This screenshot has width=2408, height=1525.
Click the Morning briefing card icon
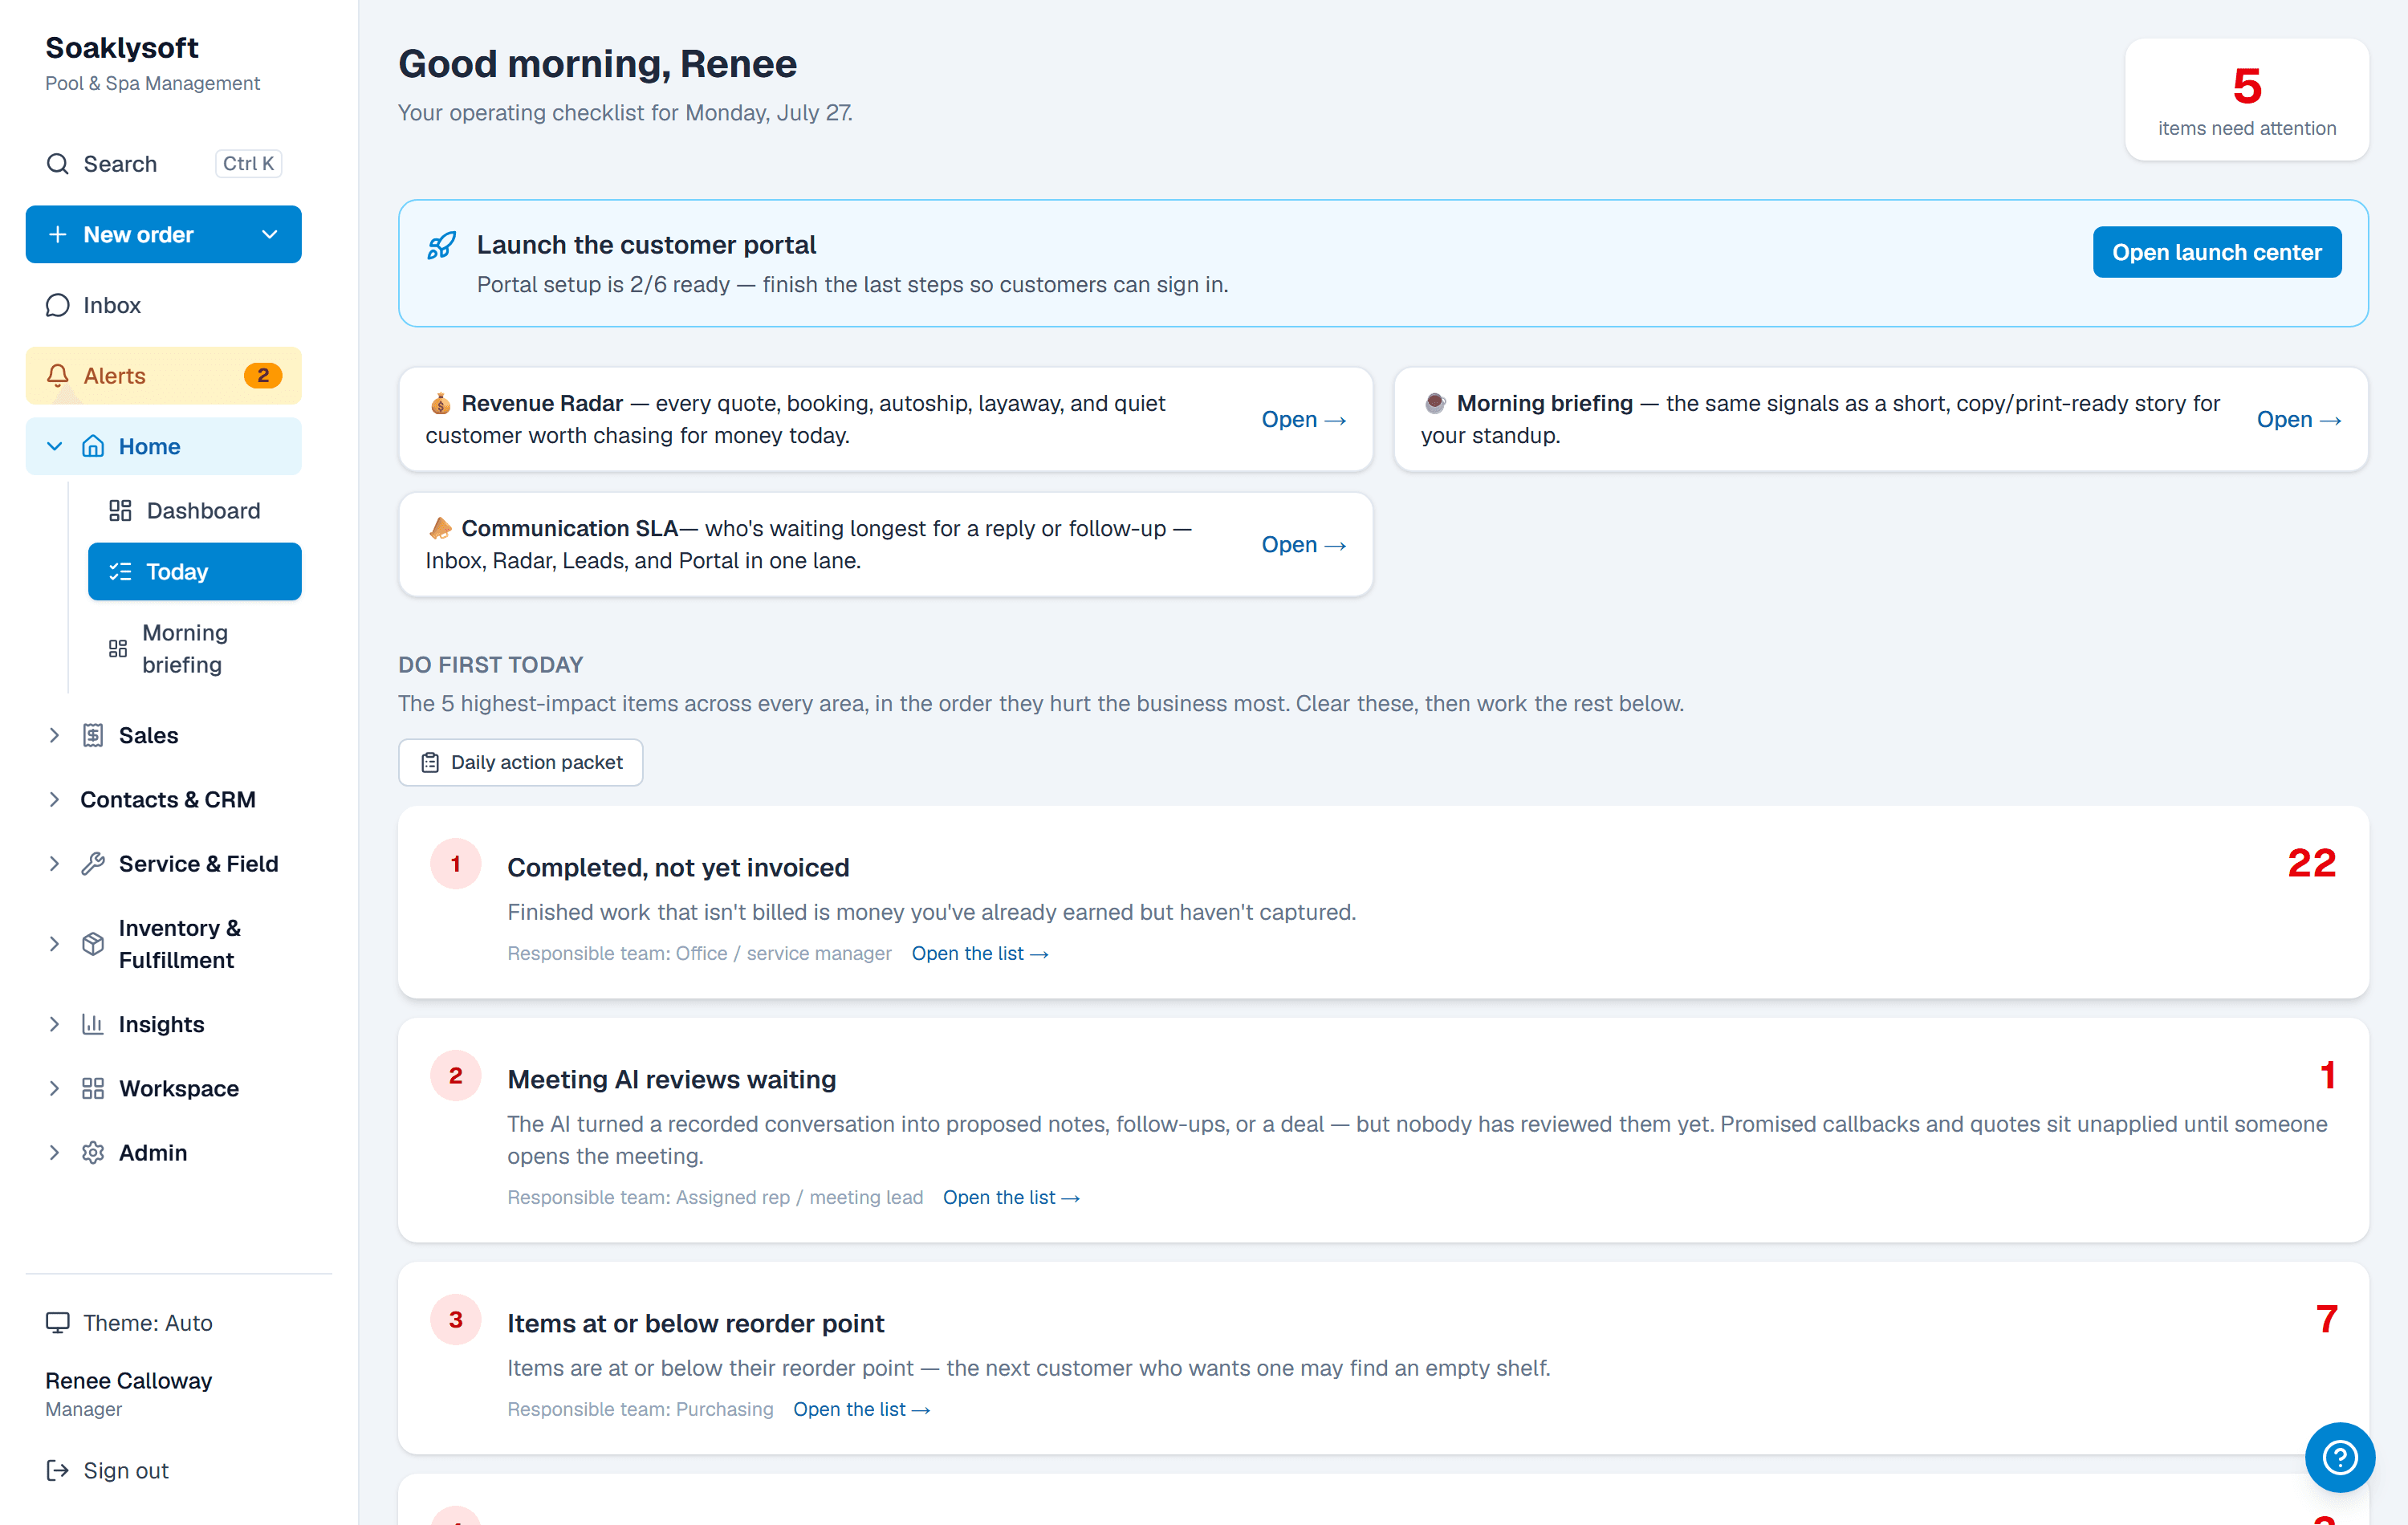pos(1435,403)
